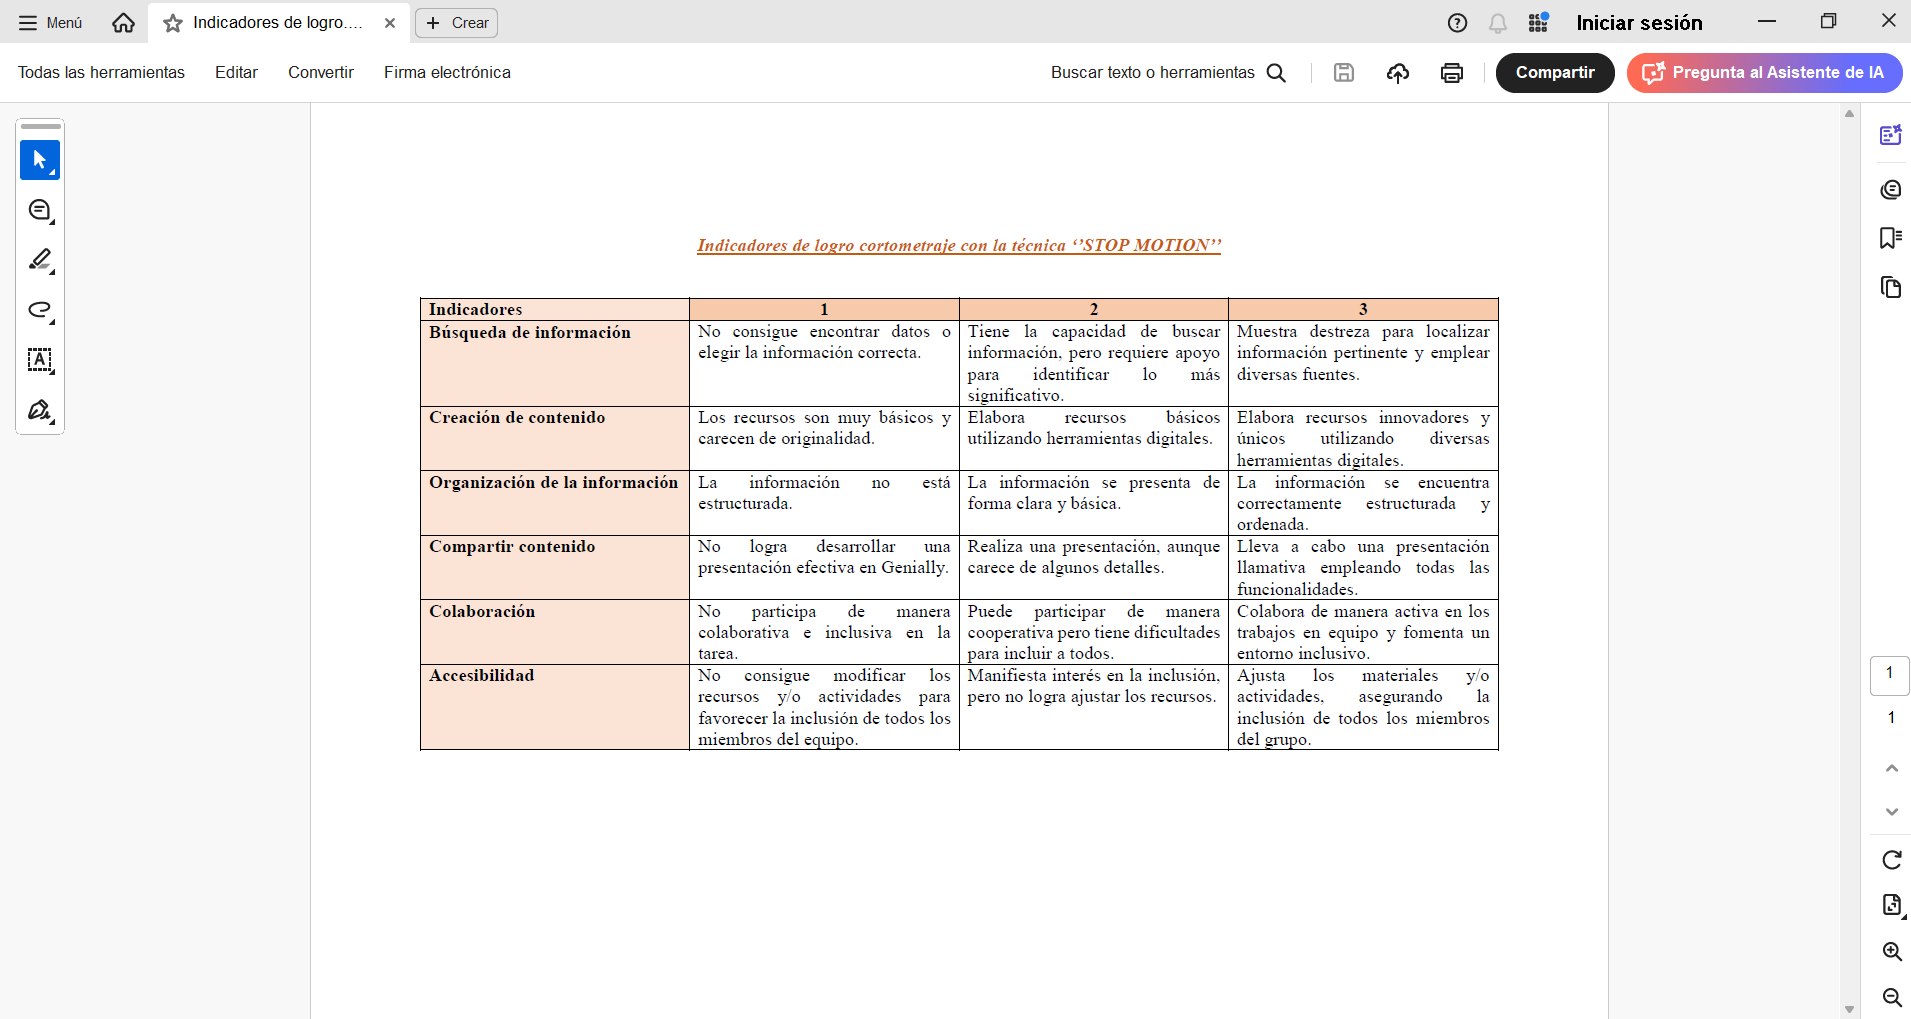Open the bookmarks panel
This screenshot has width=1911, height=1019.
[1891, 238]
